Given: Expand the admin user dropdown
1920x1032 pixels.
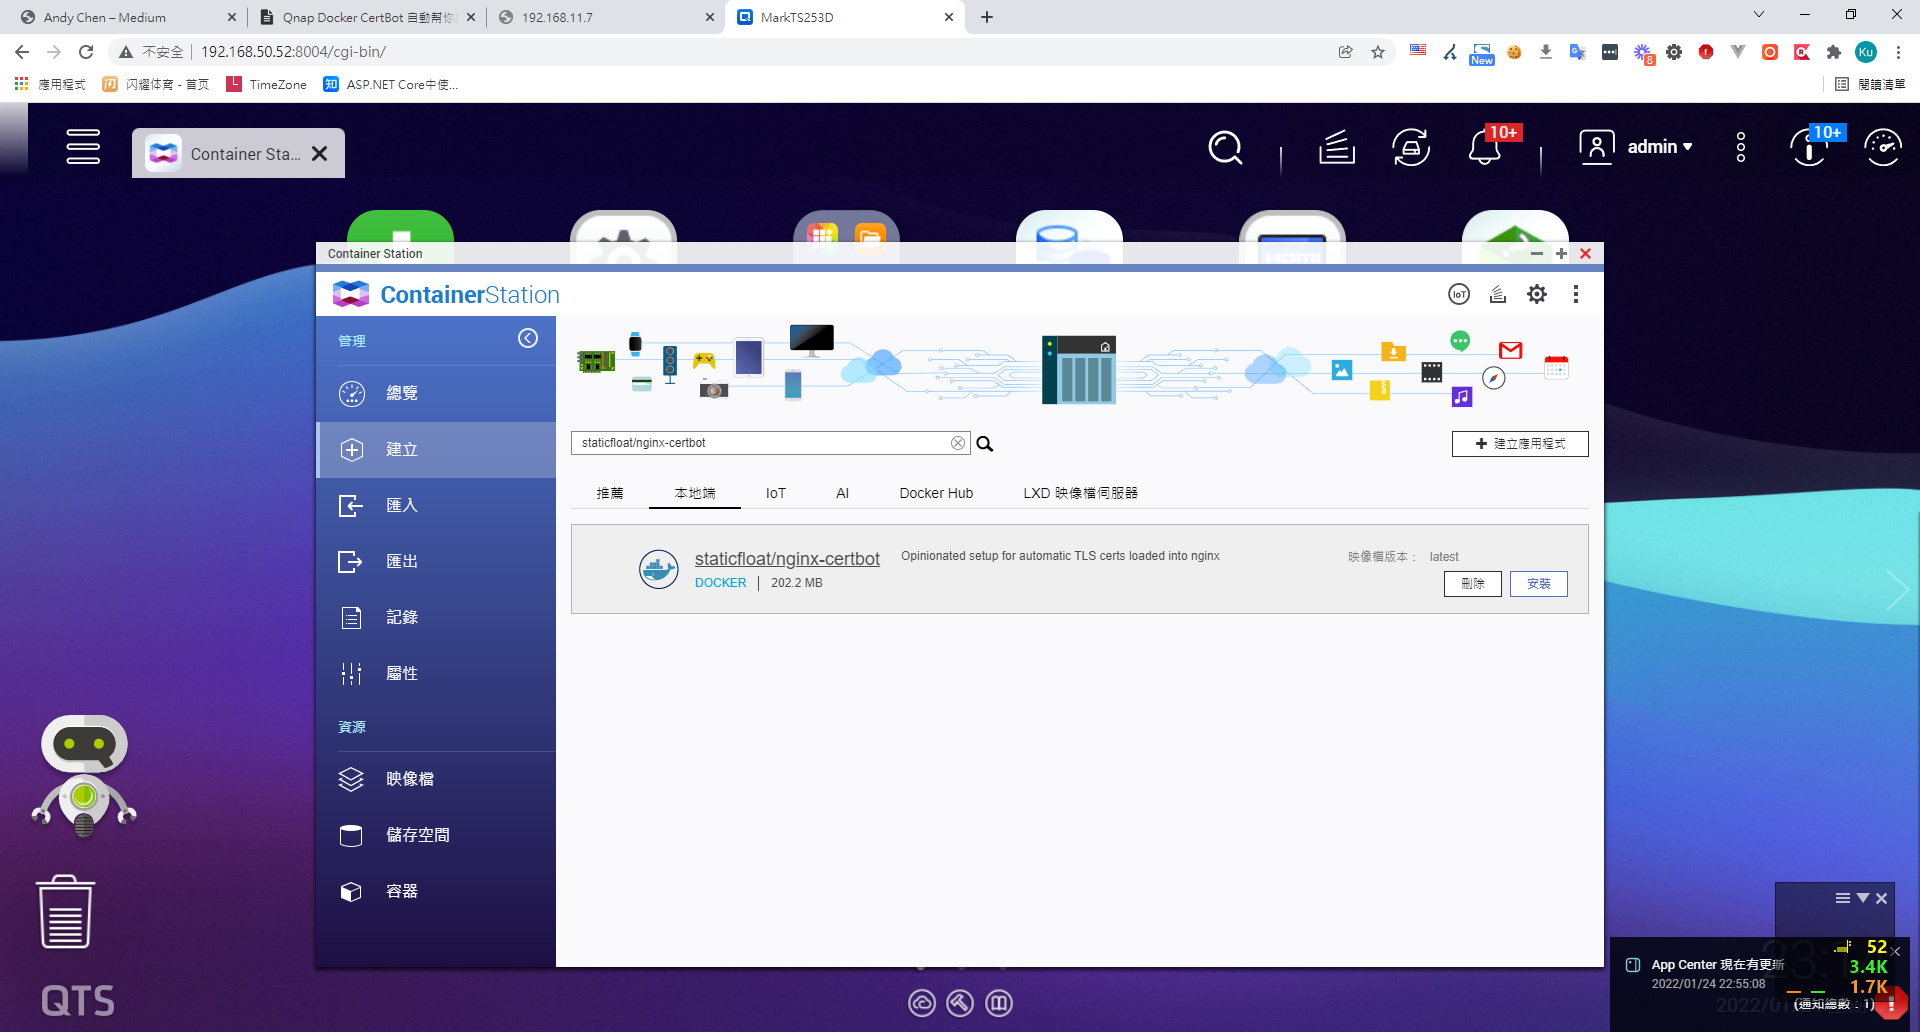Looking at the screenshot, I should 1658,147.
